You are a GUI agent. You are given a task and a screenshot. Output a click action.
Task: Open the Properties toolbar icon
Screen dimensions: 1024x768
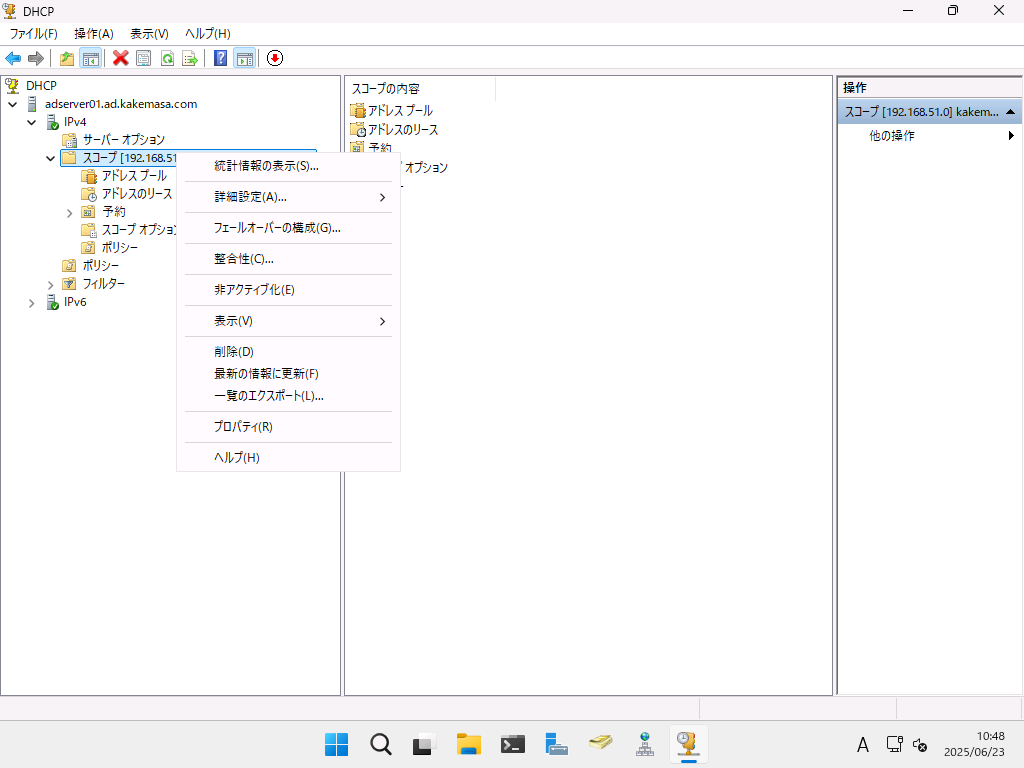coord(144,58)
